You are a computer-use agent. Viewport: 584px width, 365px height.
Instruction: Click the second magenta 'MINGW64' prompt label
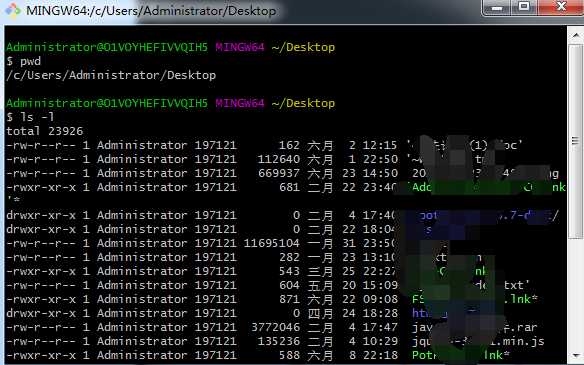pos(240,103)
